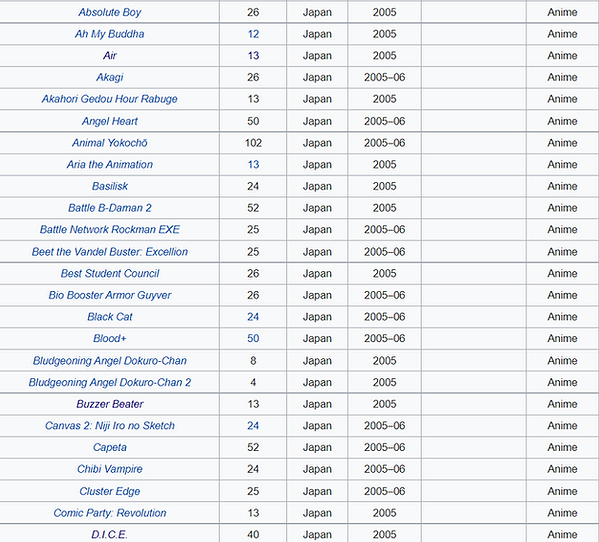Select the 4 episodes cell for Dokuro-Chan 2

coord(253,382)
